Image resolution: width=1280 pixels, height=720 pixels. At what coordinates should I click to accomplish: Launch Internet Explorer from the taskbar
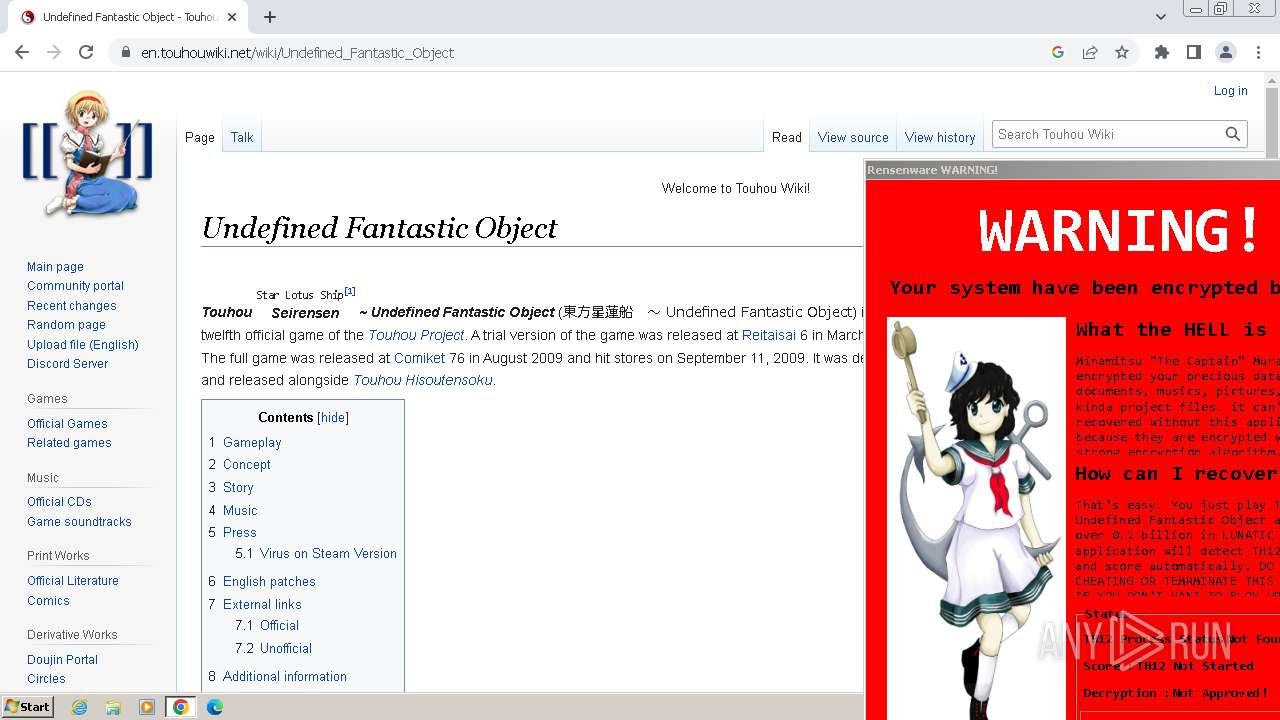(x=80, y=707)
